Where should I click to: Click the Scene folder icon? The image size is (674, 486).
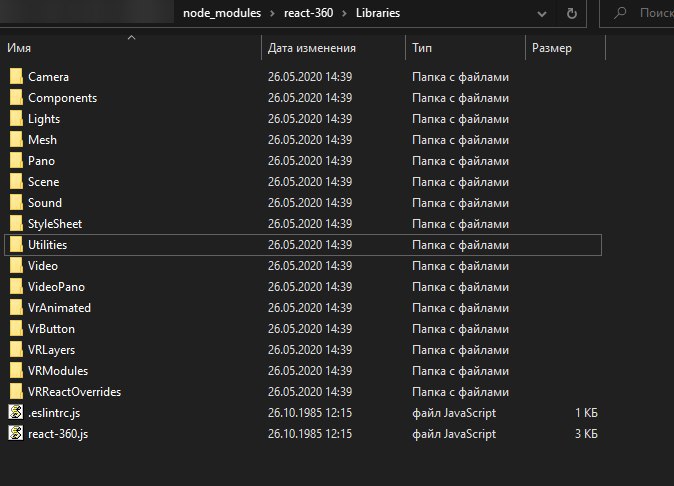click(x=16, y=182)
